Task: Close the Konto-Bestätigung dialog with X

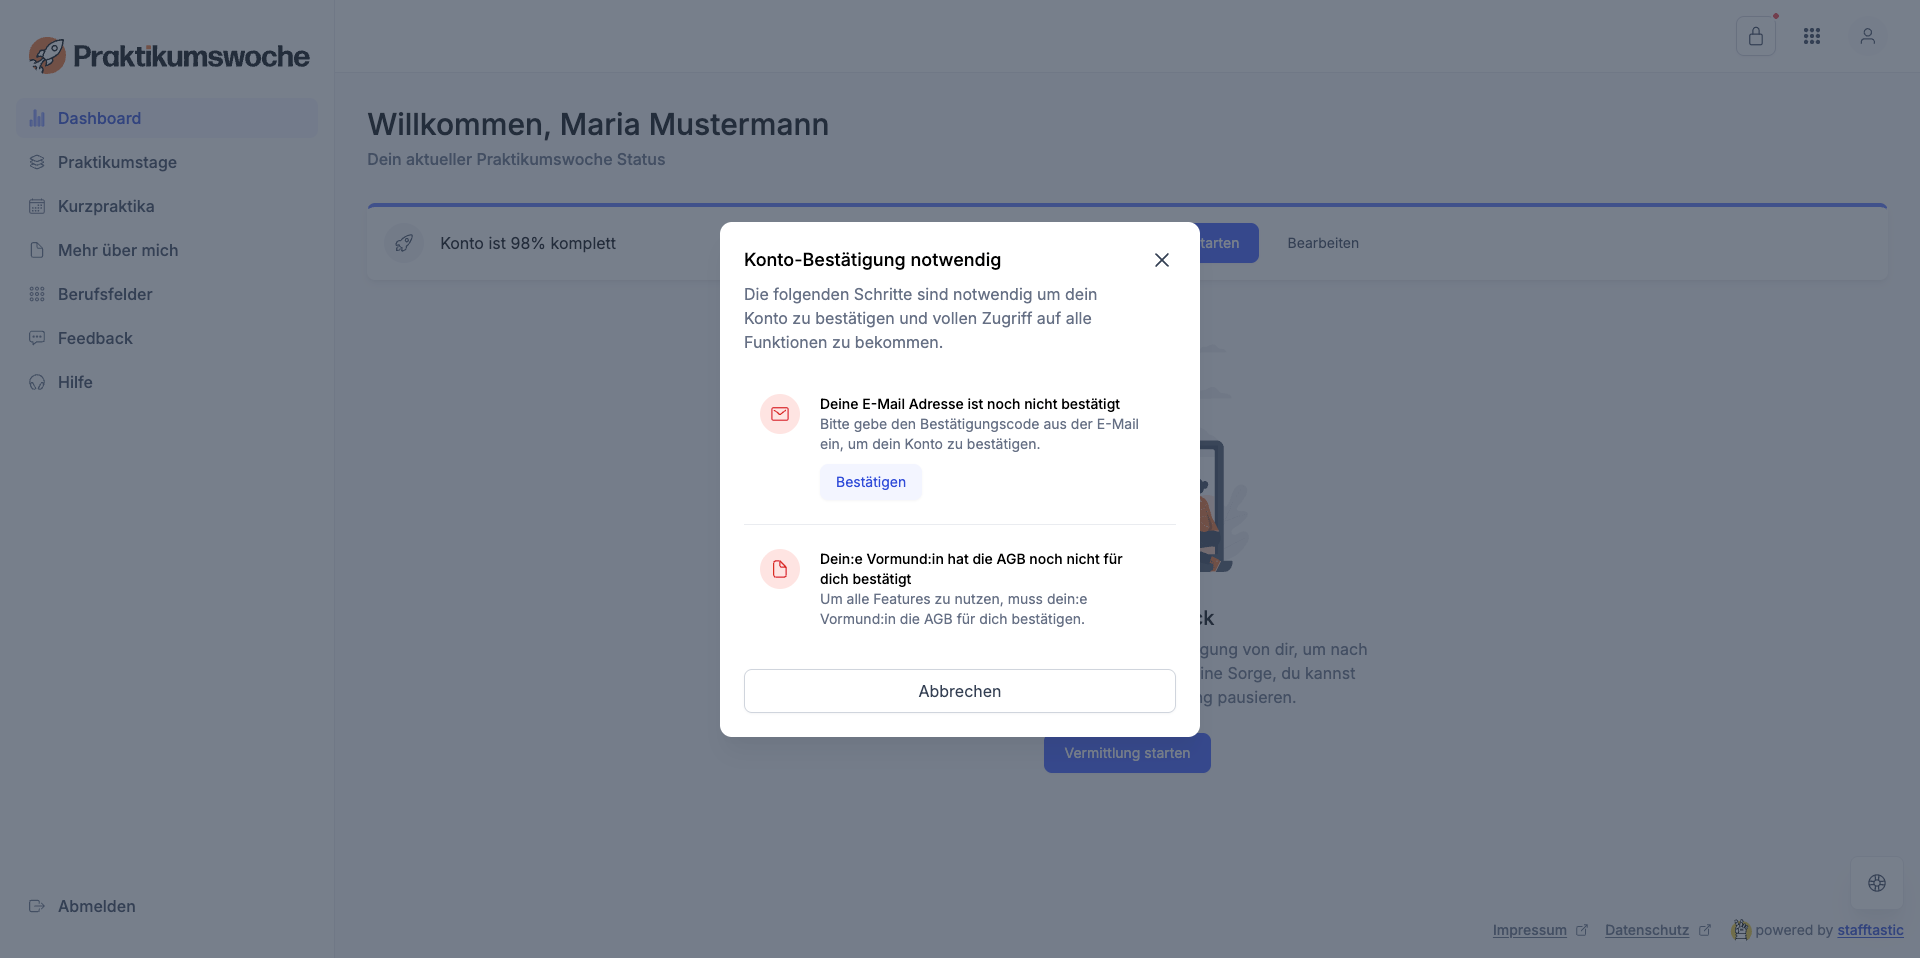Action: coord(1161,260)
